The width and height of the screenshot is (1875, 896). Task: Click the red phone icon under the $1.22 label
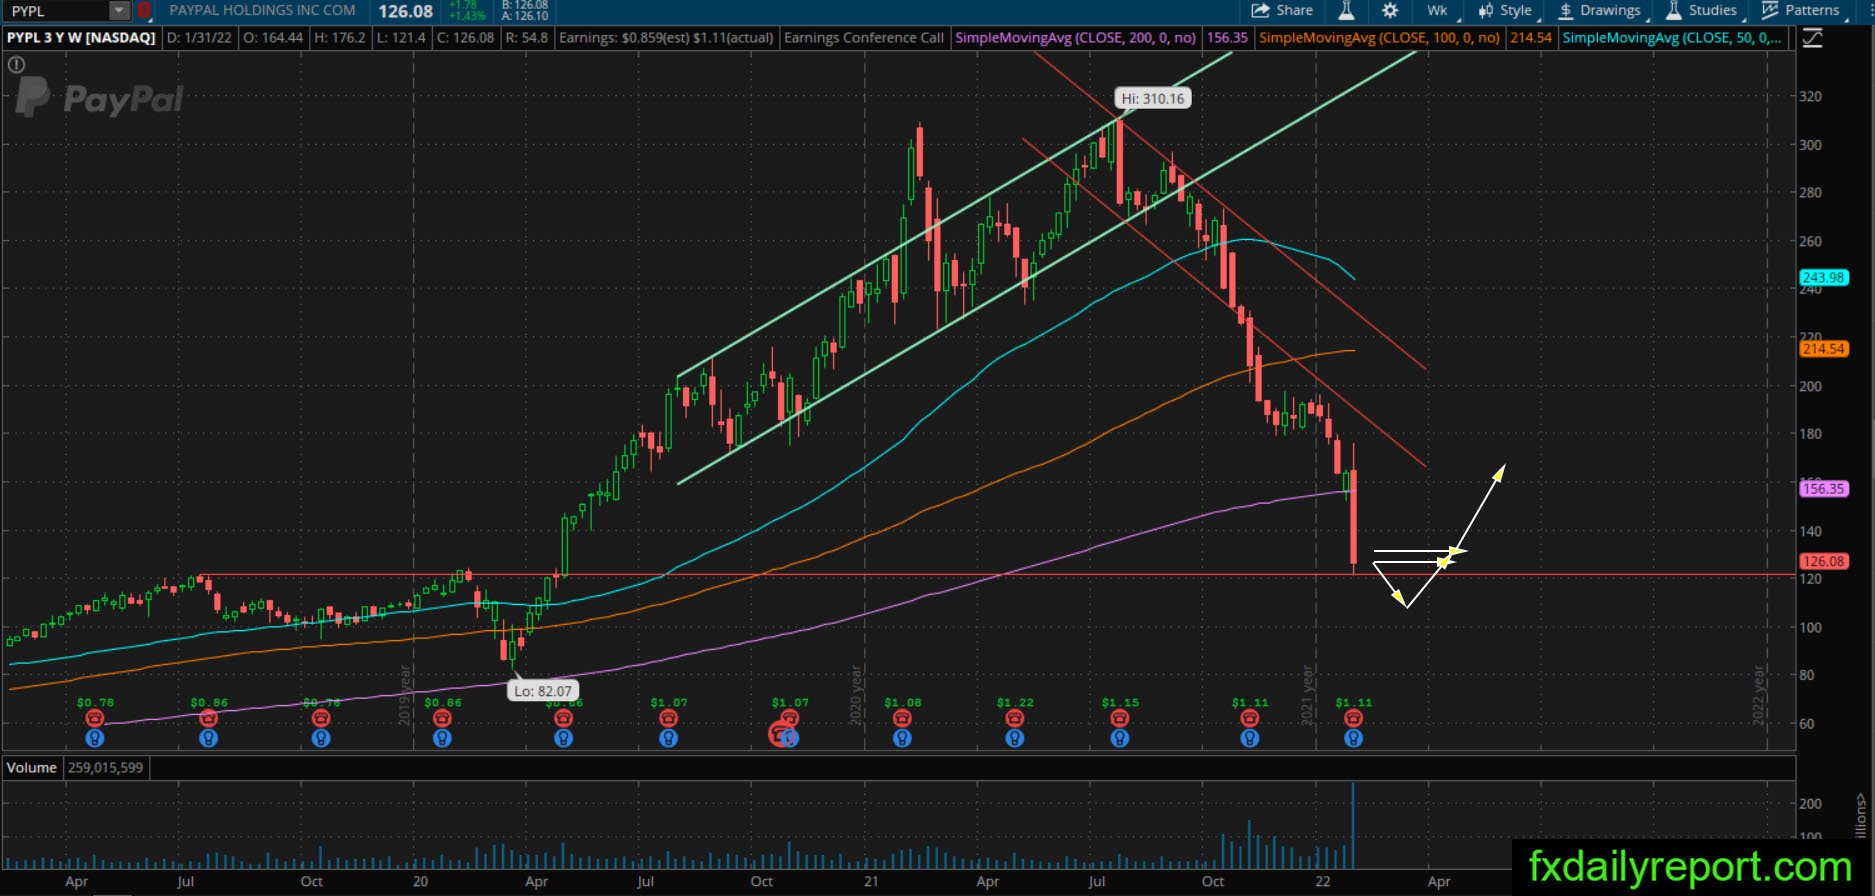tap(1015, 718)
